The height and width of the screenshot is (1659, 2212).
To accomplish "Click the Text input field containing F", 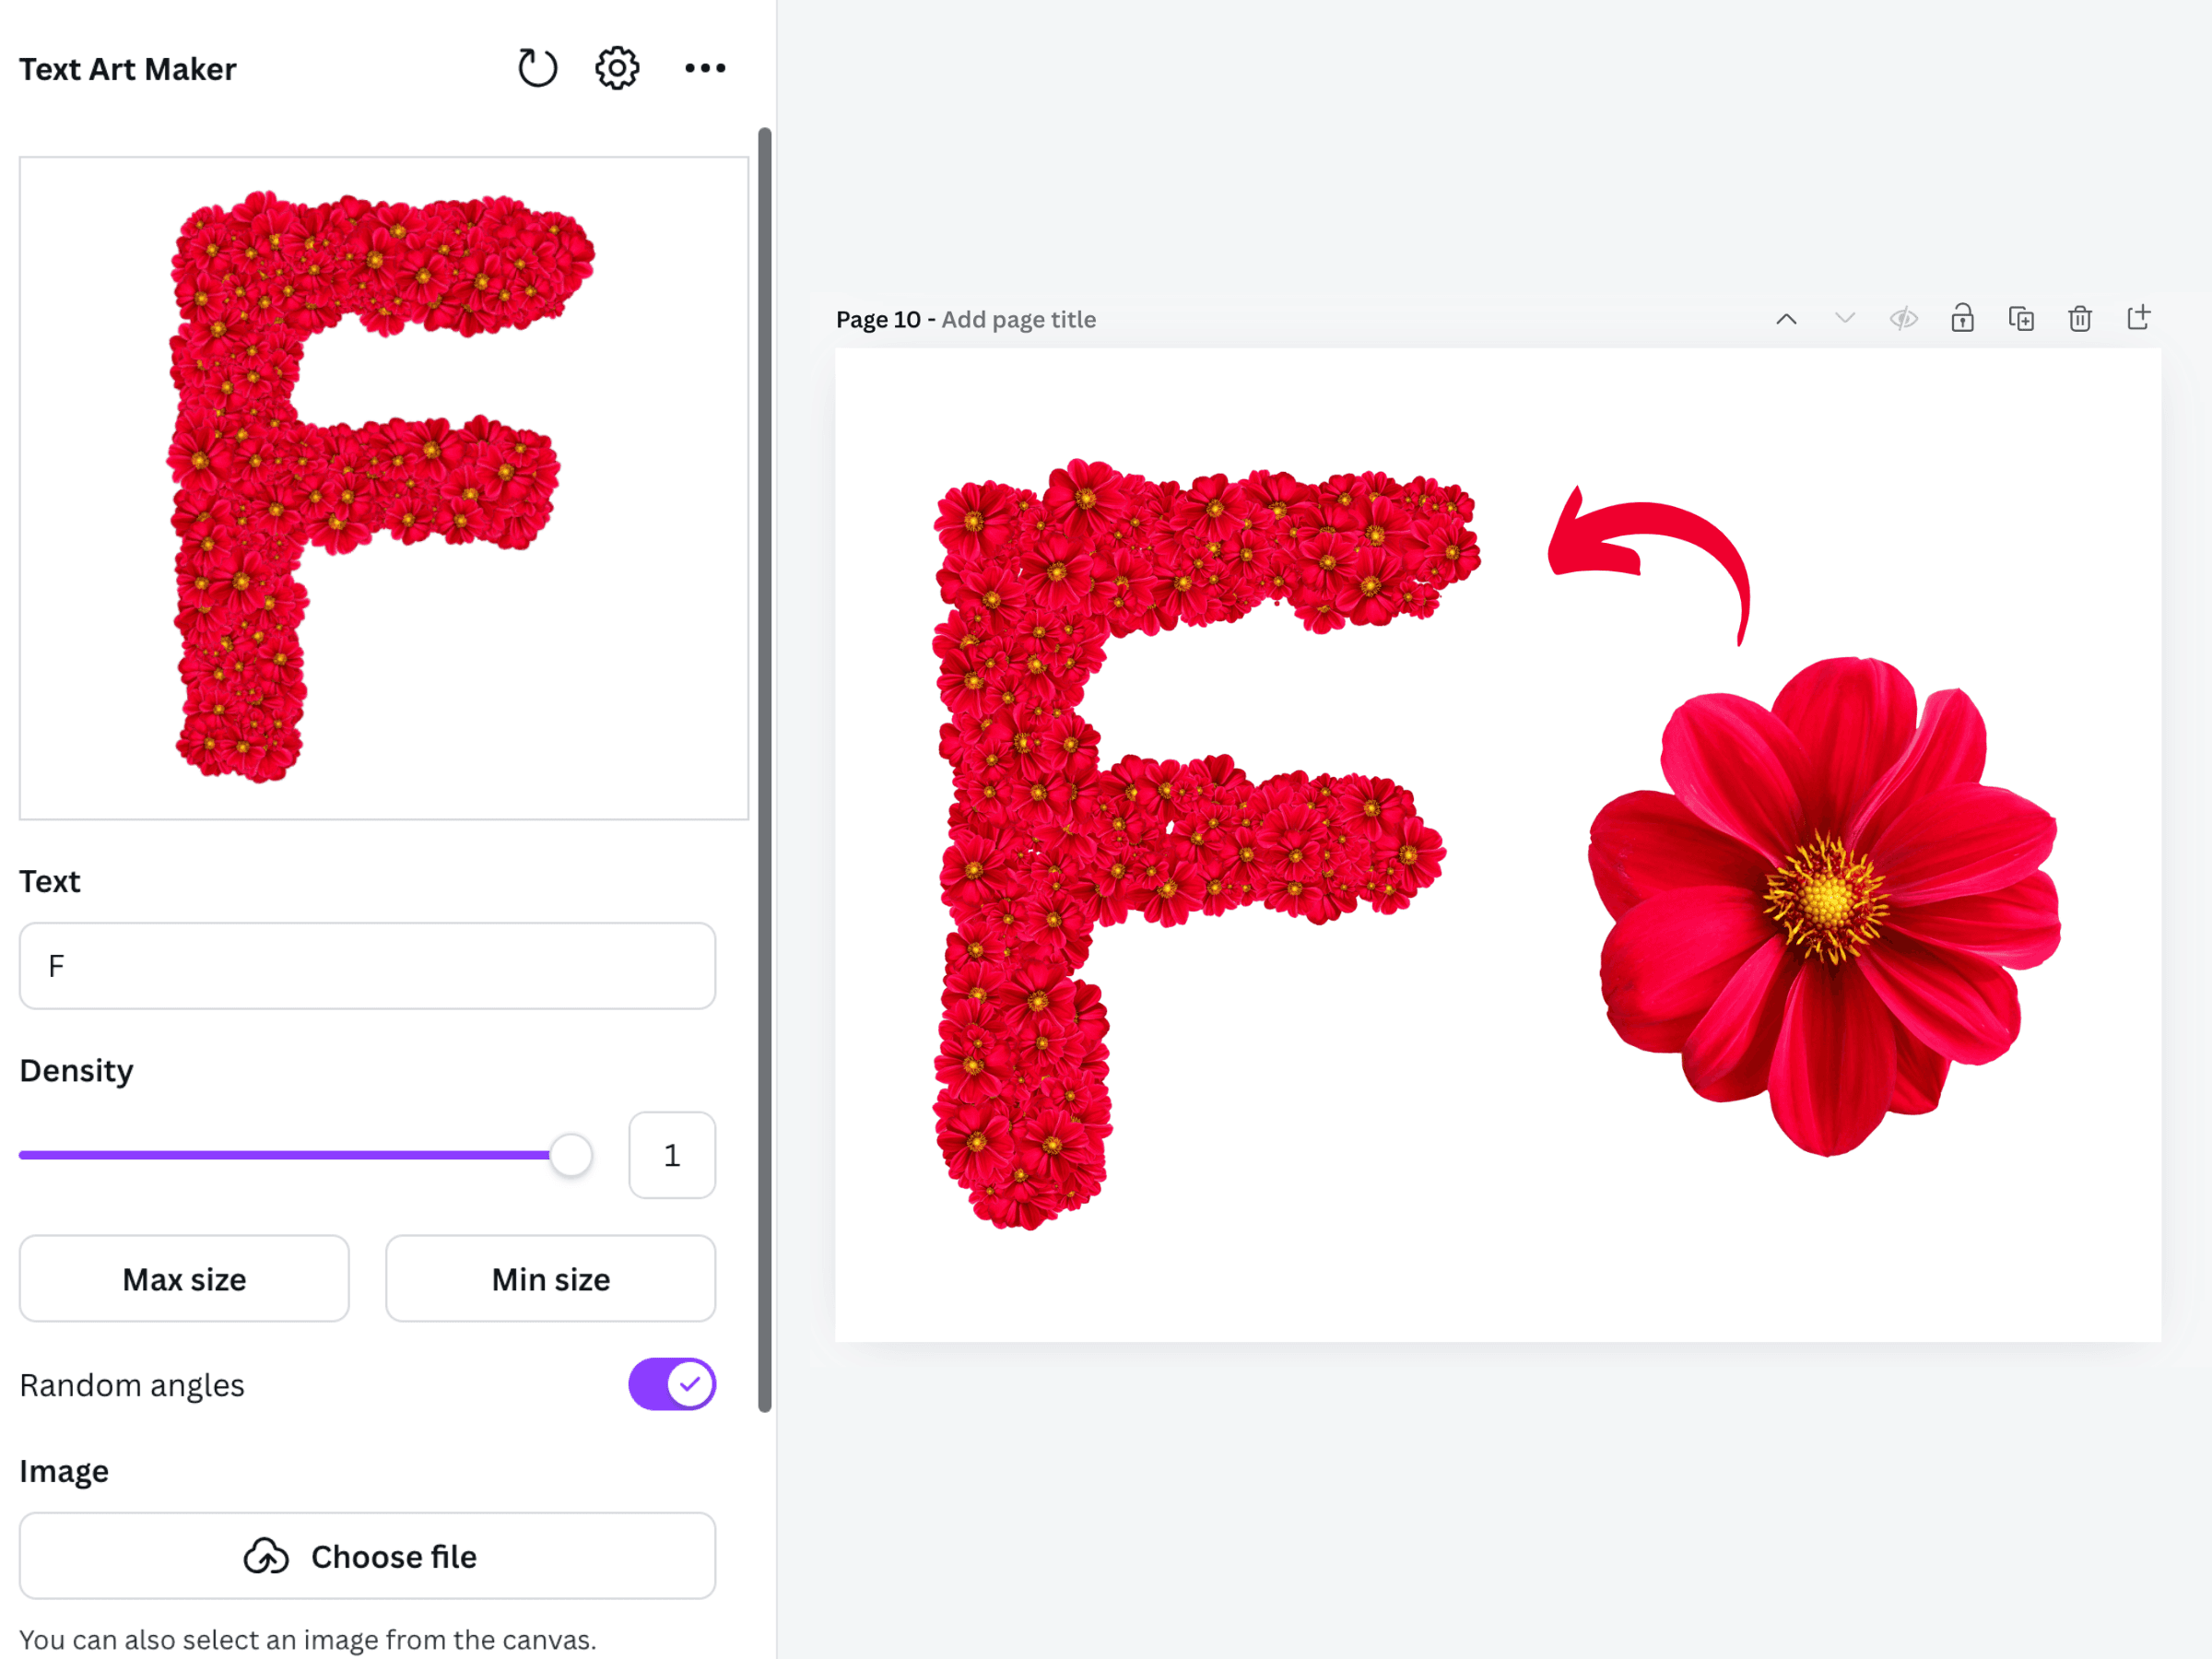I will tap(368, 966).
